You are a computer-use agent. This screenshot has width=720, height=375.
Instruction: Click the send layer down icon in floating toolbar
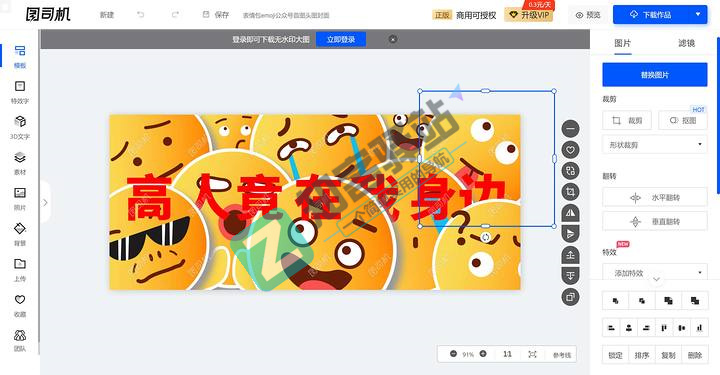[570, 276]
